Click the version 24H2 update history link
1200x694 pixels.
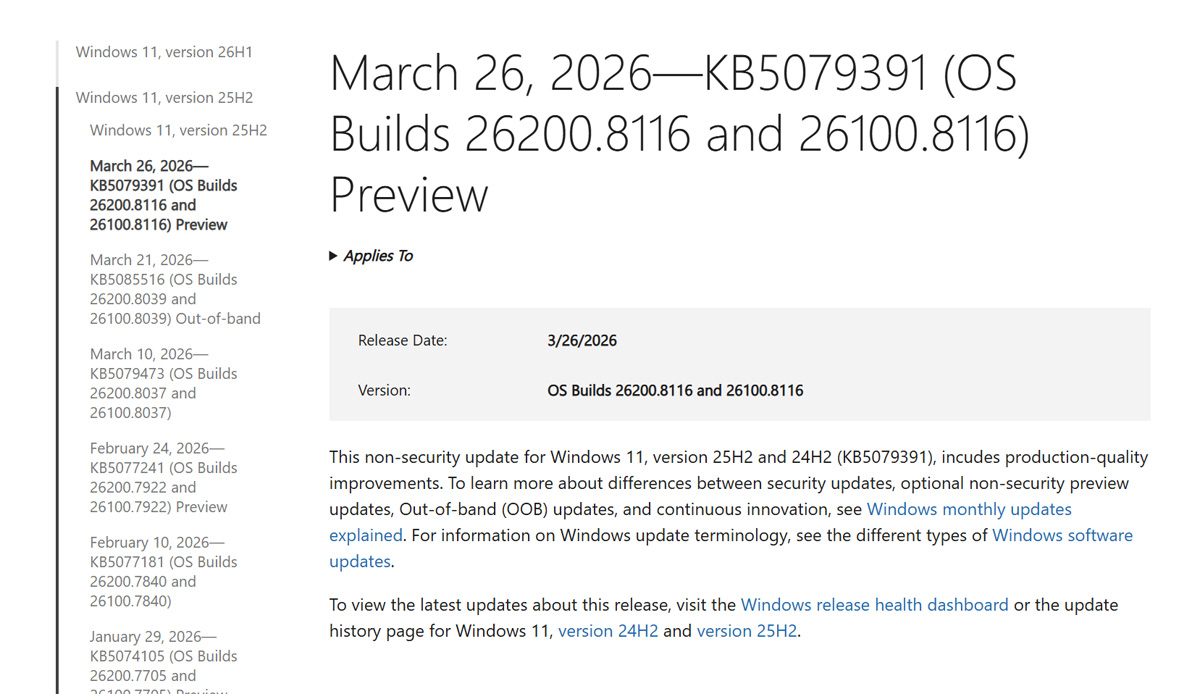pyautogui.click(x=608, y=631)
